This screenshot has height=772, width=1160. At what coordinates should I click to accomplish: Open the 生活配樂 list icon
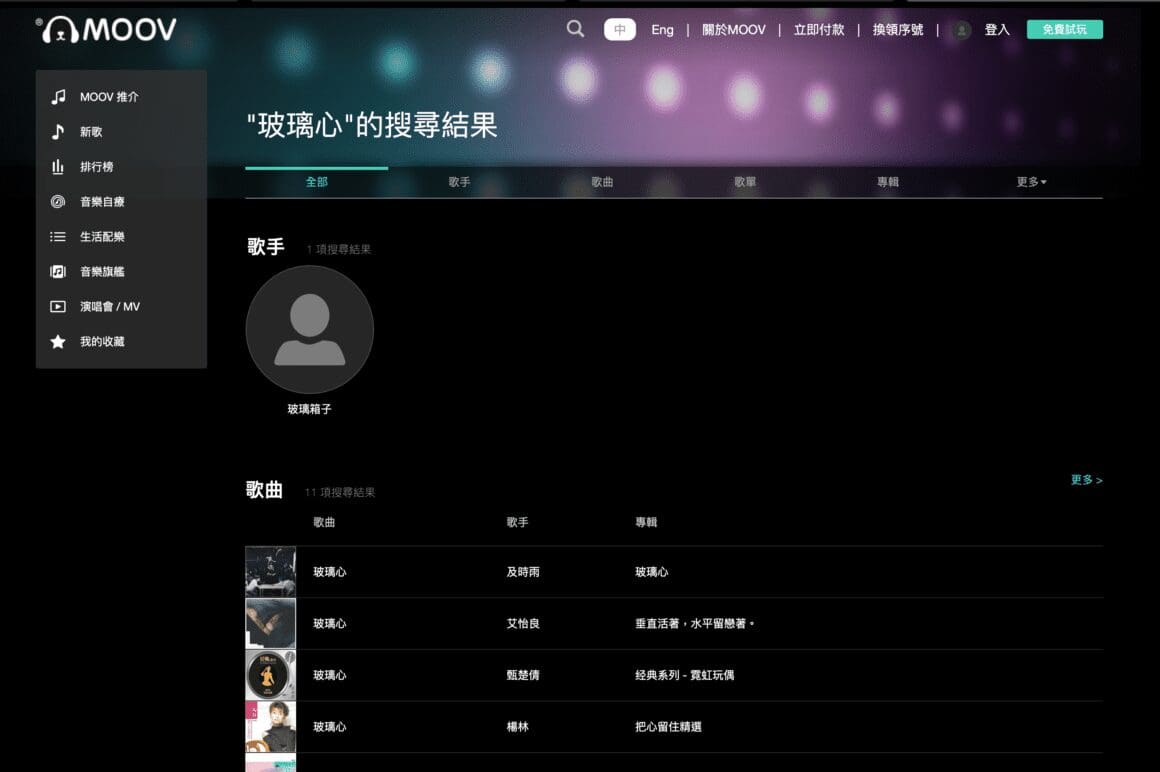point(58,237)
